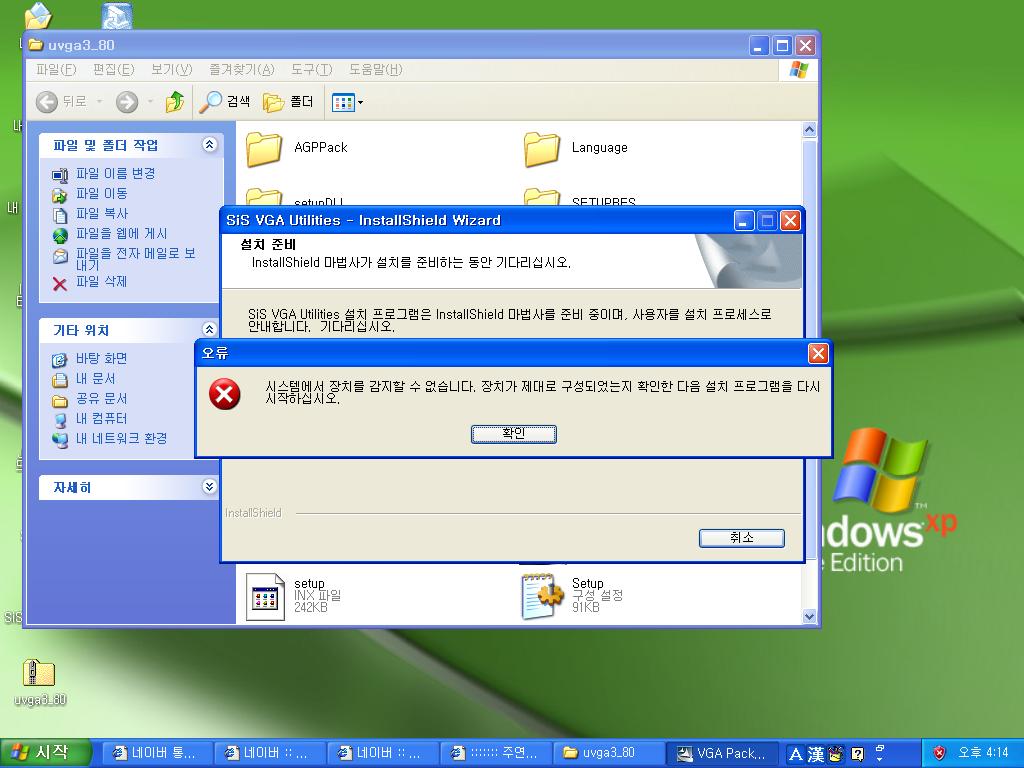The width and height of the screenshot is (1024, 768).
Task: Click the 확인 button in the error dialog
Action: 513,434
